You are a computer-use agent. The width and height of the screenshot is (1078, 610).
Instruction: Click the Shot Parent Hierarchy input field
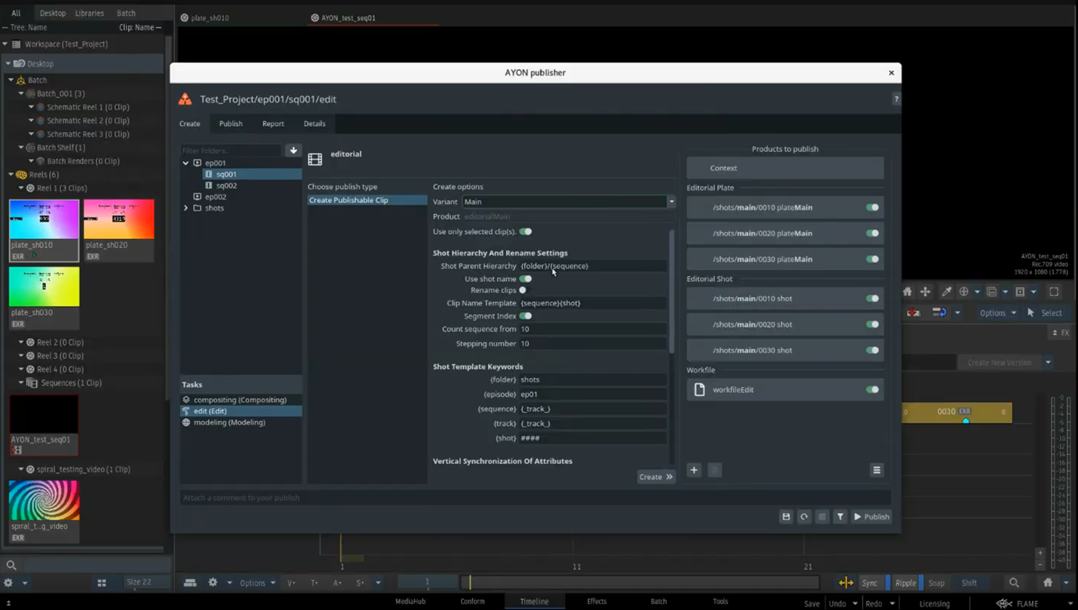tap(593, 266)
